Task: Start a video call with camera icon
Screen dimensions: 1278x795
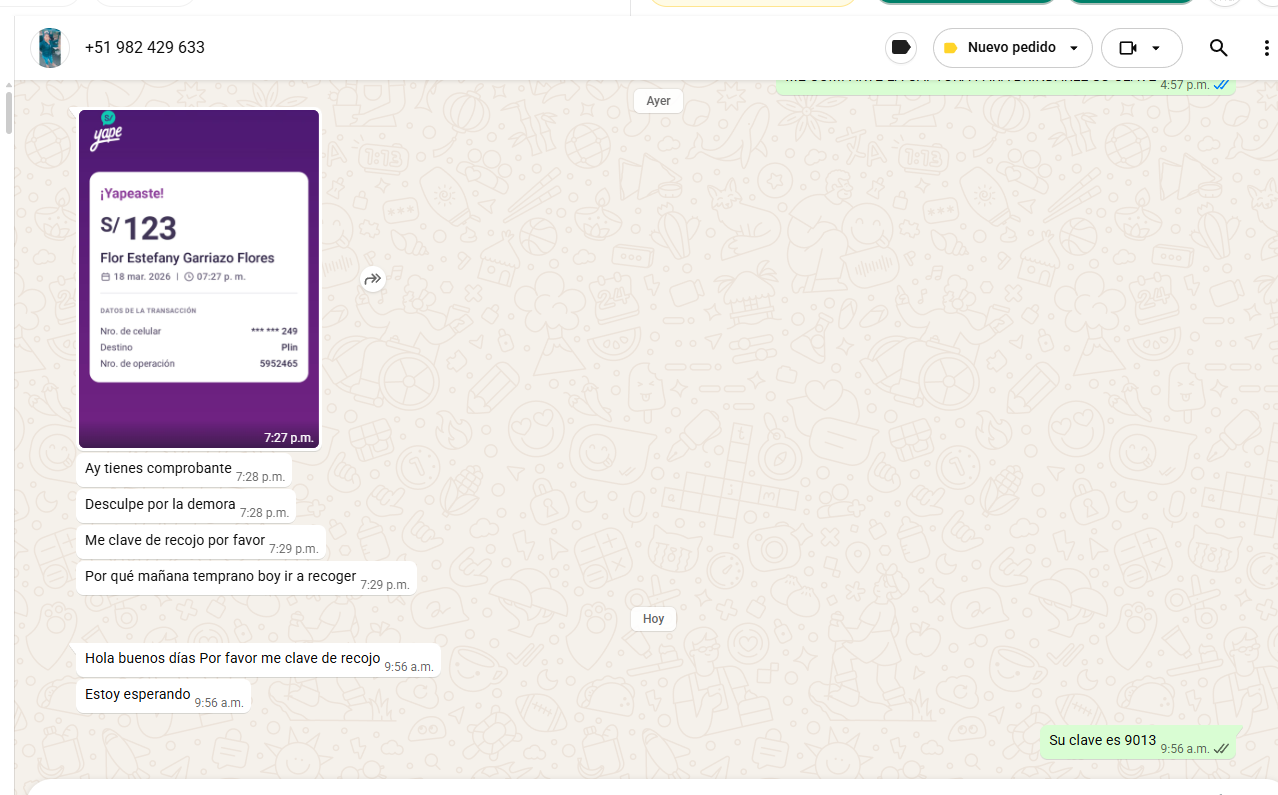Action: pyautogui.click(x=1128, y=48)
